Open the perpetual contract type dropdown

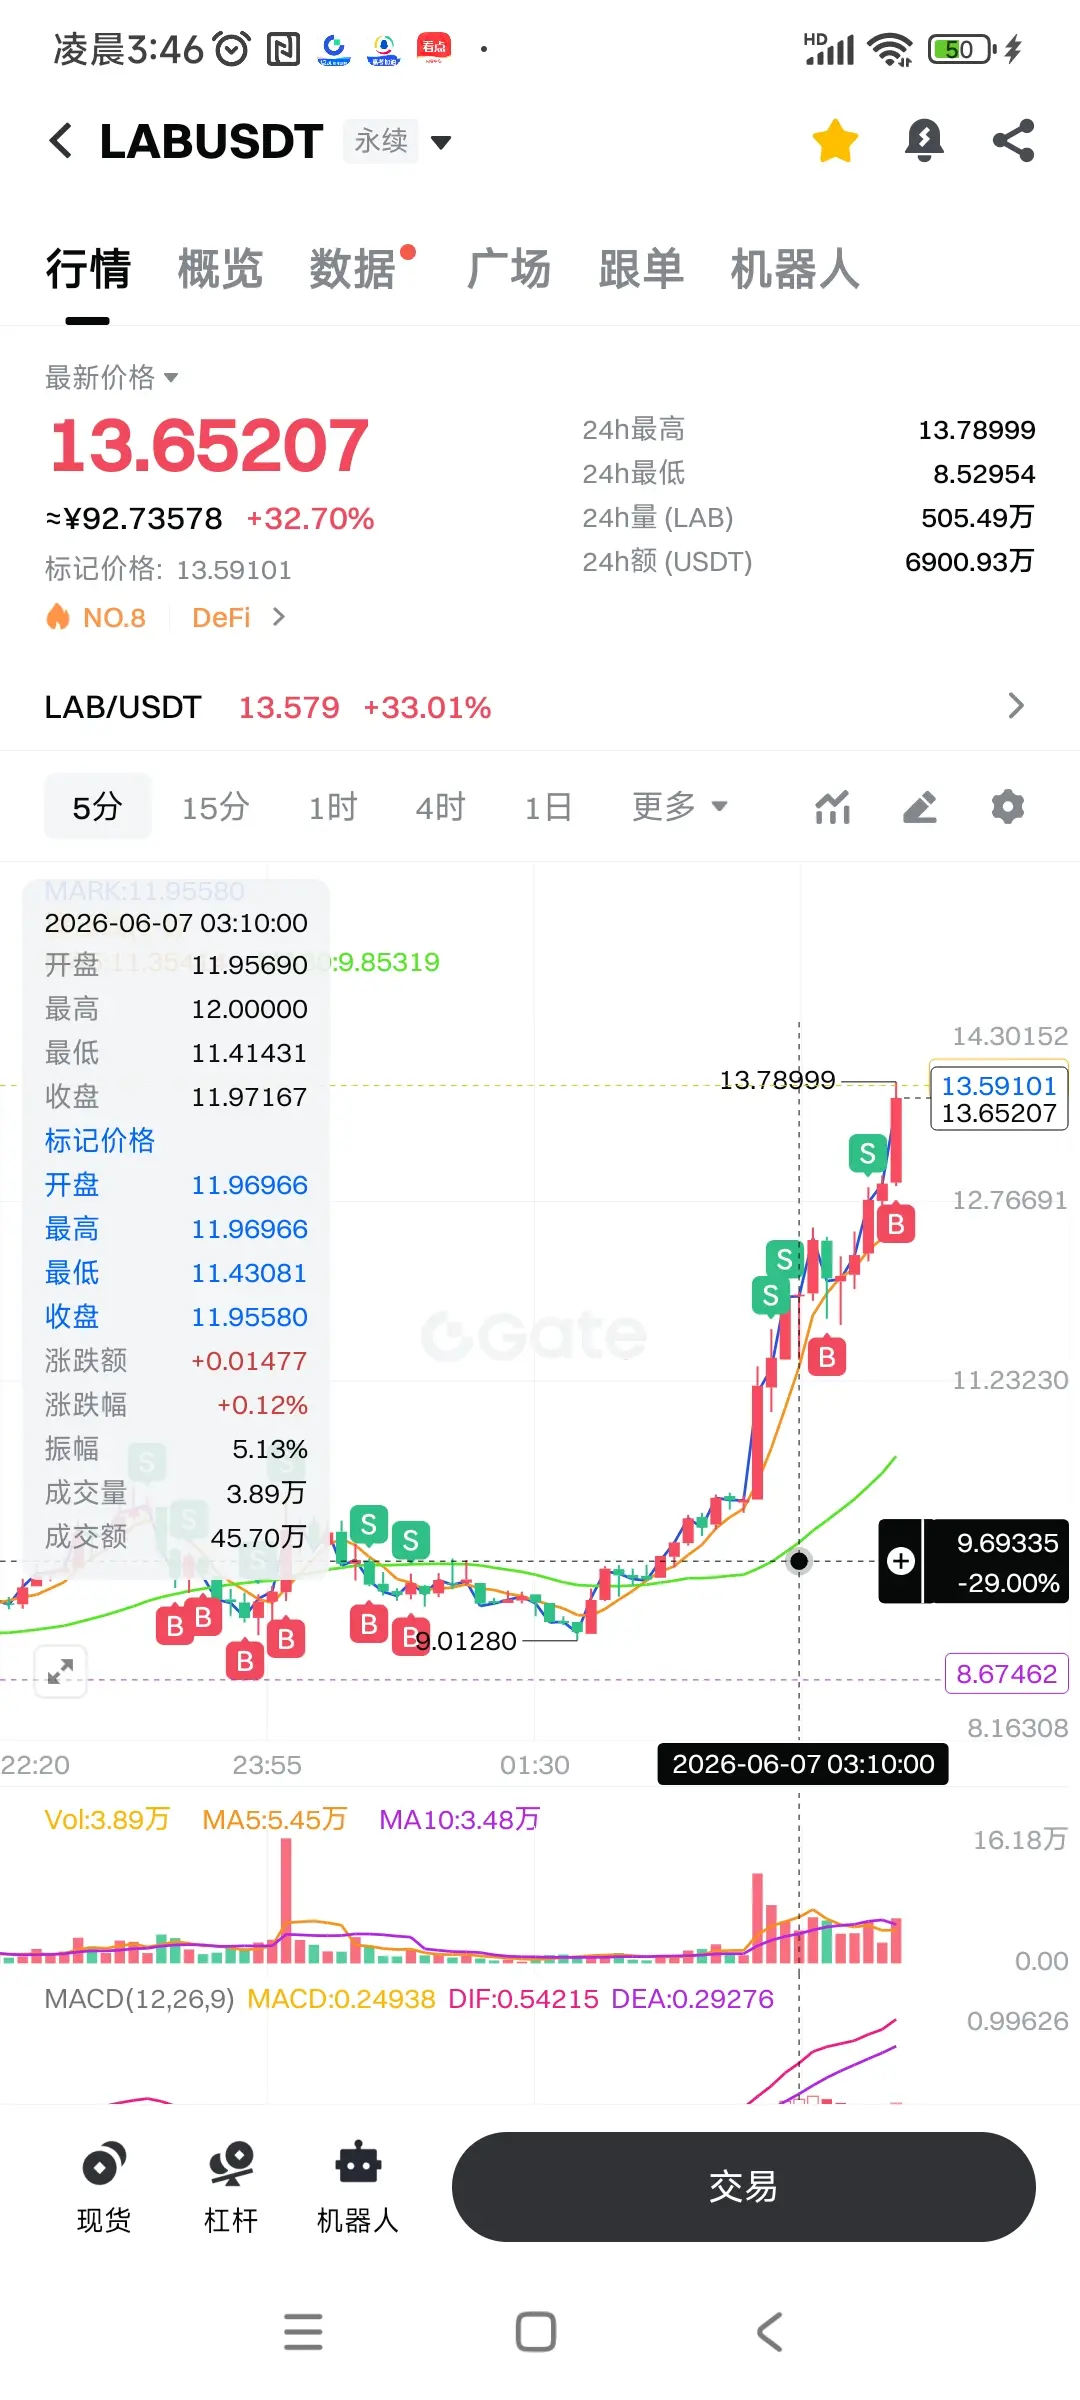tap(397, 141)
